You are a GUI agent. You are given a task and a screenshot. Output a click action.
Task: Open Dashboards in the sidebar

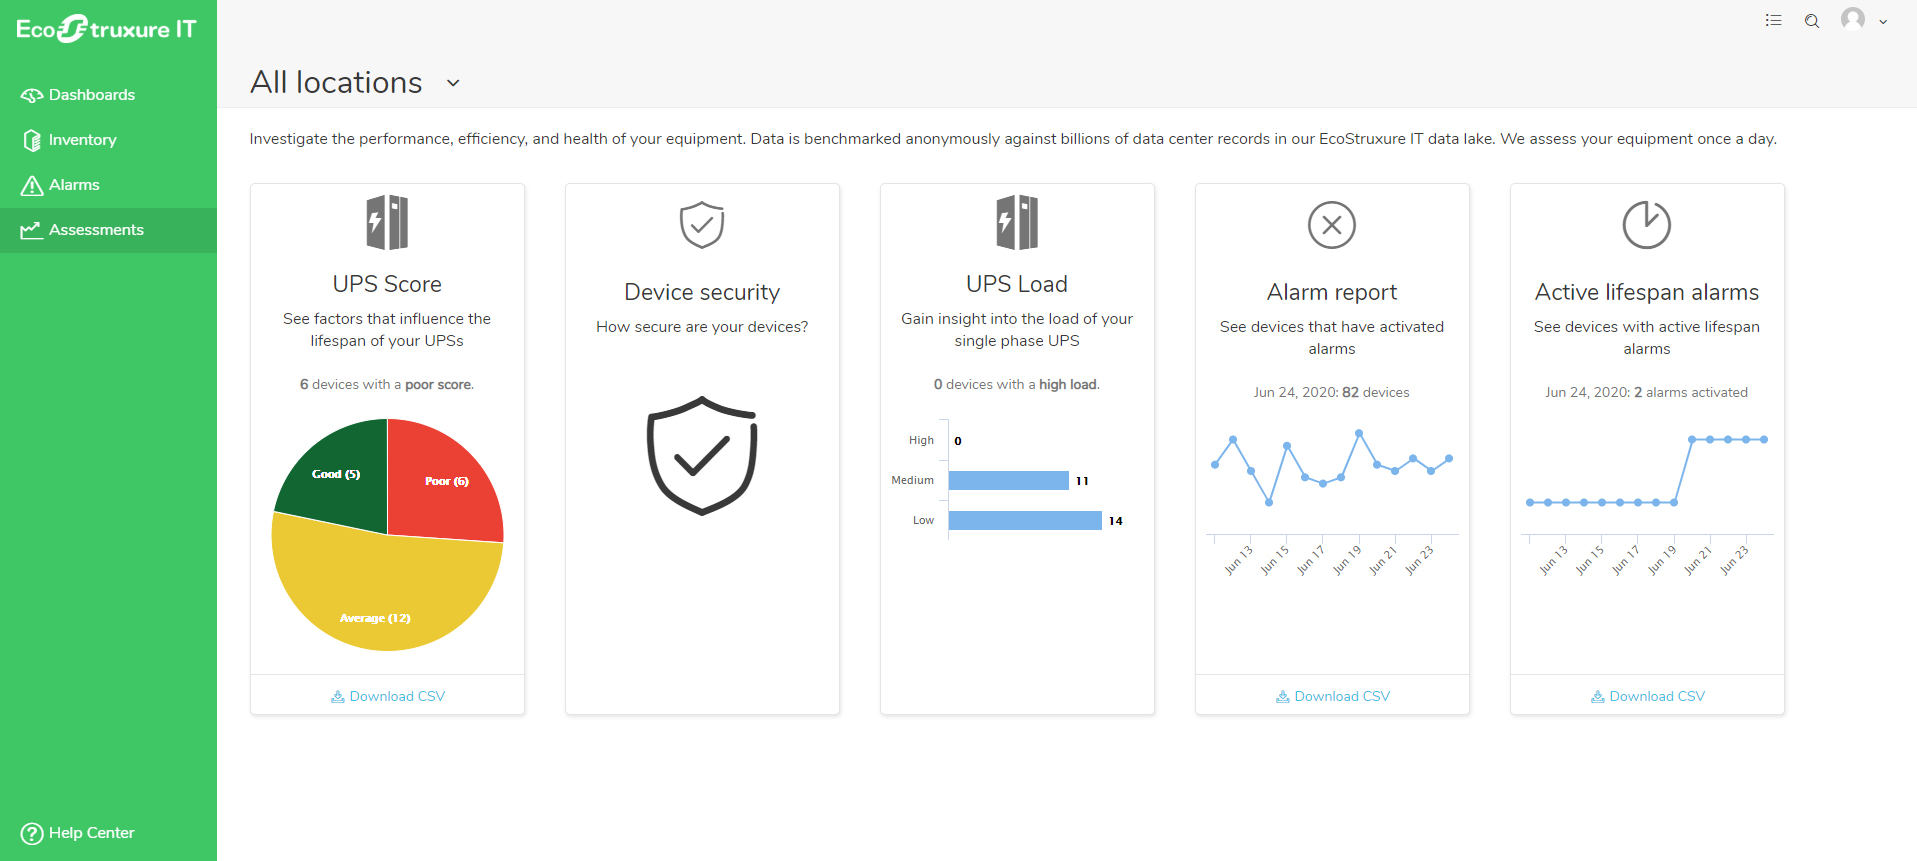click(x=91, y=95)
